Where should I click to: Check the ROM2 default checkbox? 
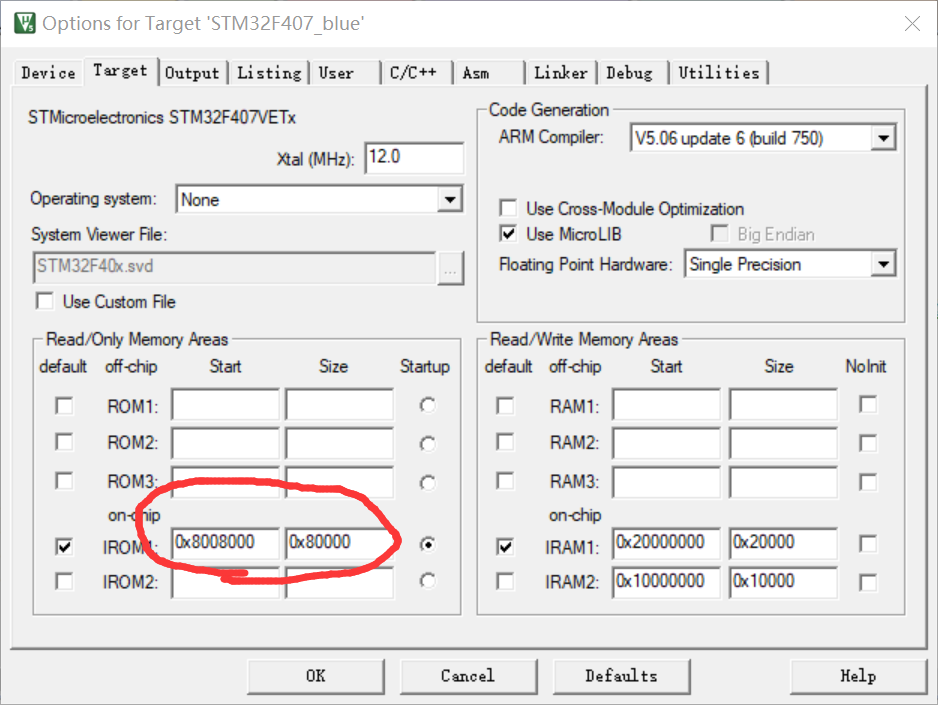point(64,442)
